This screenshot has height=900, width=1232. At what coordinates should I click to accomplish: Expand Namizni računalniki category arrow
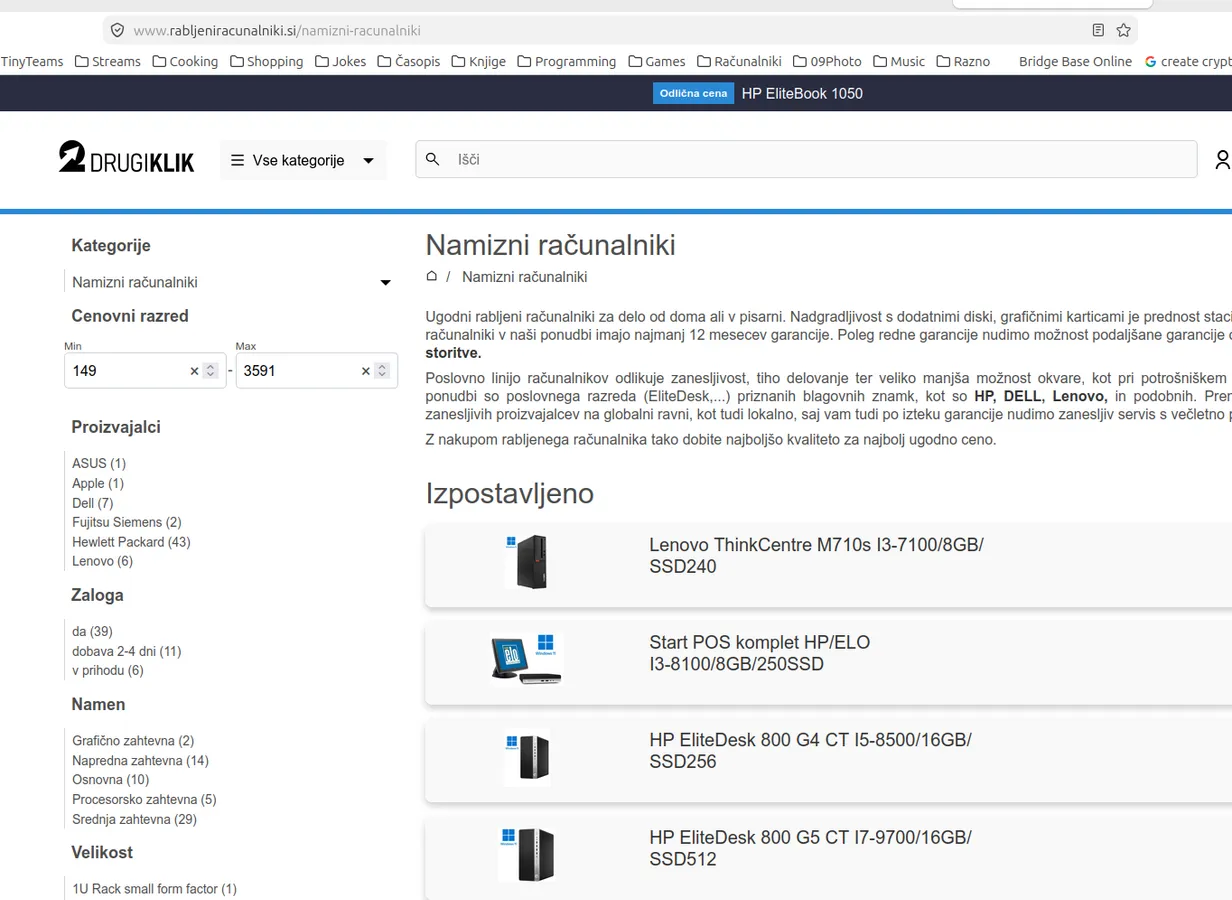pyautogui.click(x=385, y=283)
